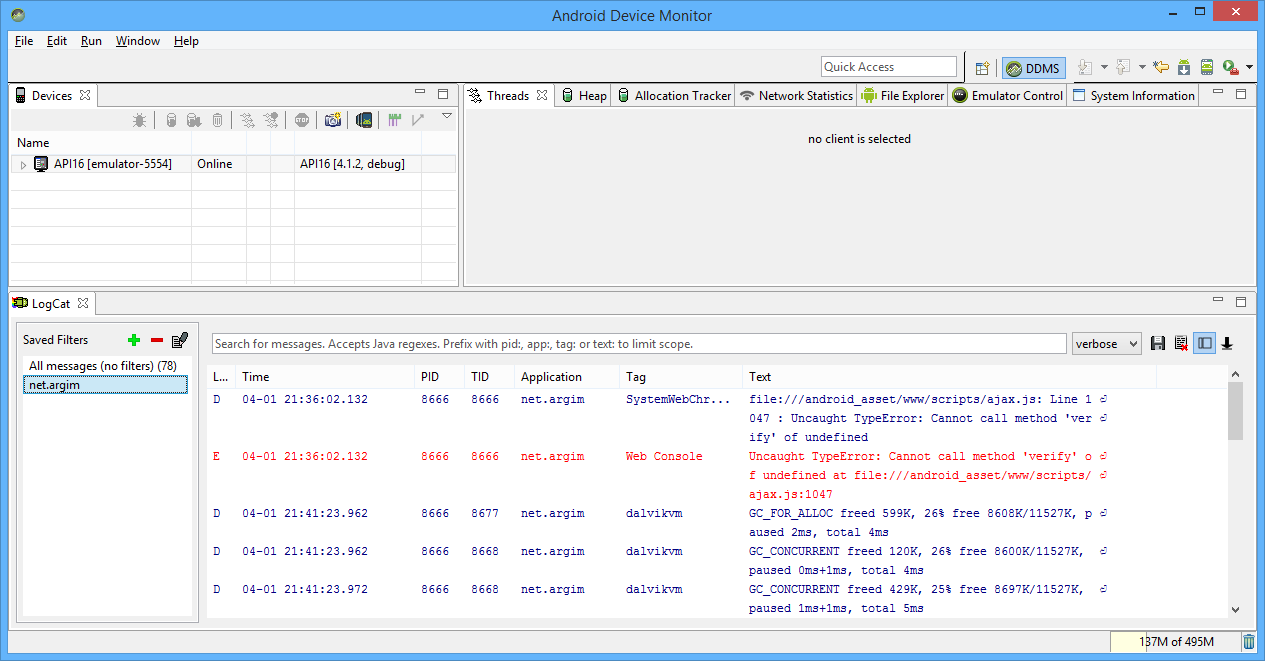Viewport: 1265px width, 661px height.
Task: Click the Debug selected process bug icon
Action: click(x=140, y=120)
